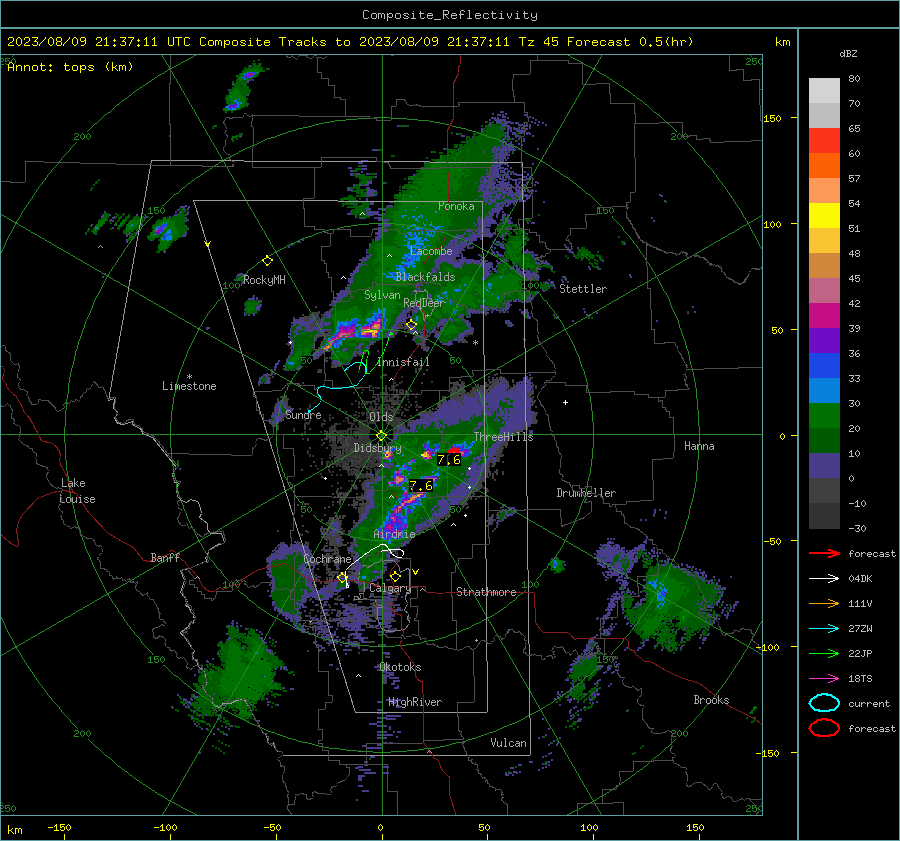Click the Stettler city label
Screen dimensions: 900x841
click(x=583, y=289)
